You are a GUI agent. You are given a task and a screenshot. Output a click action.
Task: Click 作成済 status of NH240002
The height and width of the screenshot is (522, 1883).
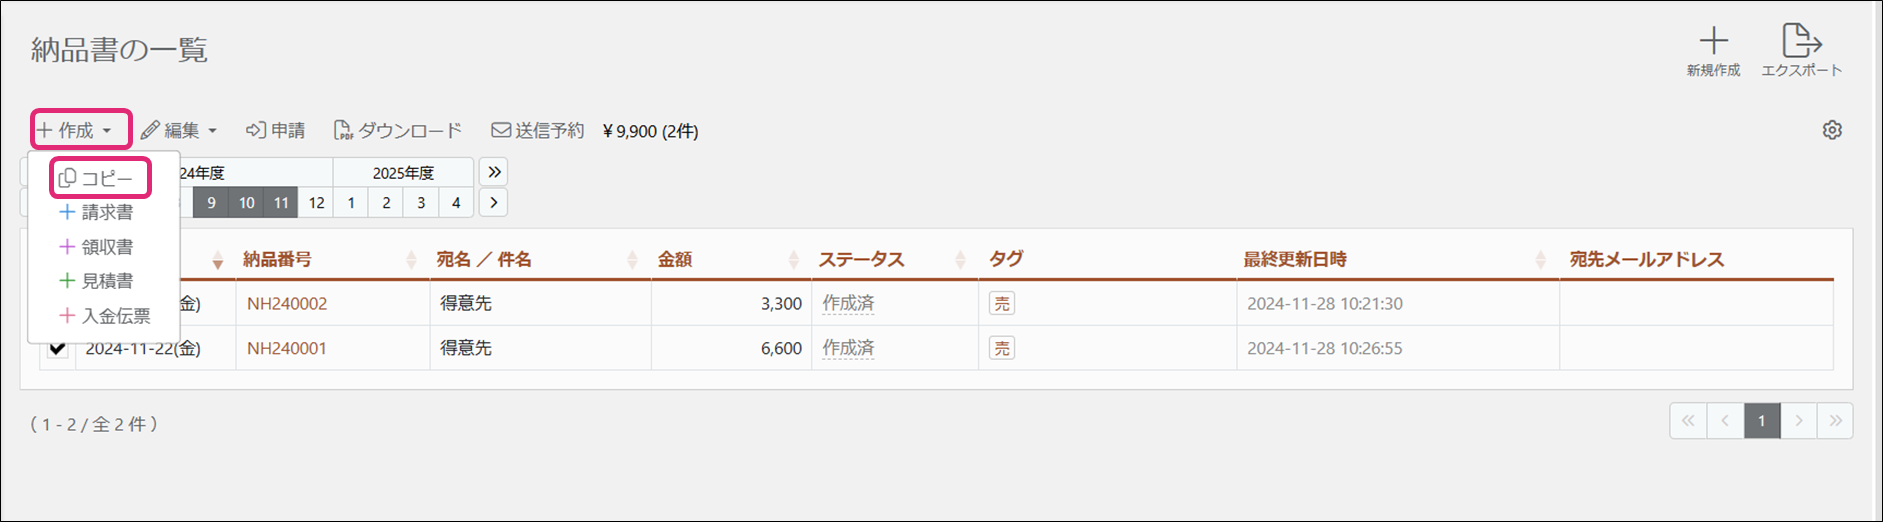[848, 303]
